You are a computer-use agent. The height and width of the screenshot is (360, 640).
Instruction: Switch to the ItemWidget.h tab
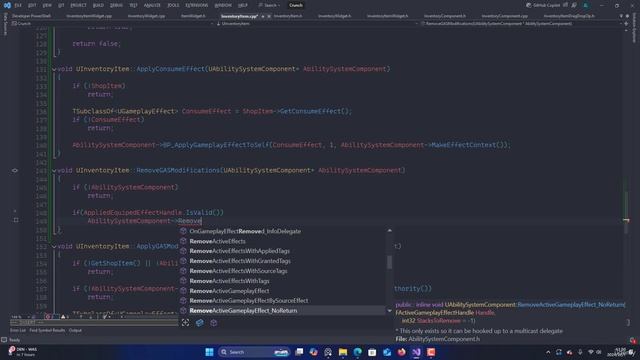[x=193, y=16]
